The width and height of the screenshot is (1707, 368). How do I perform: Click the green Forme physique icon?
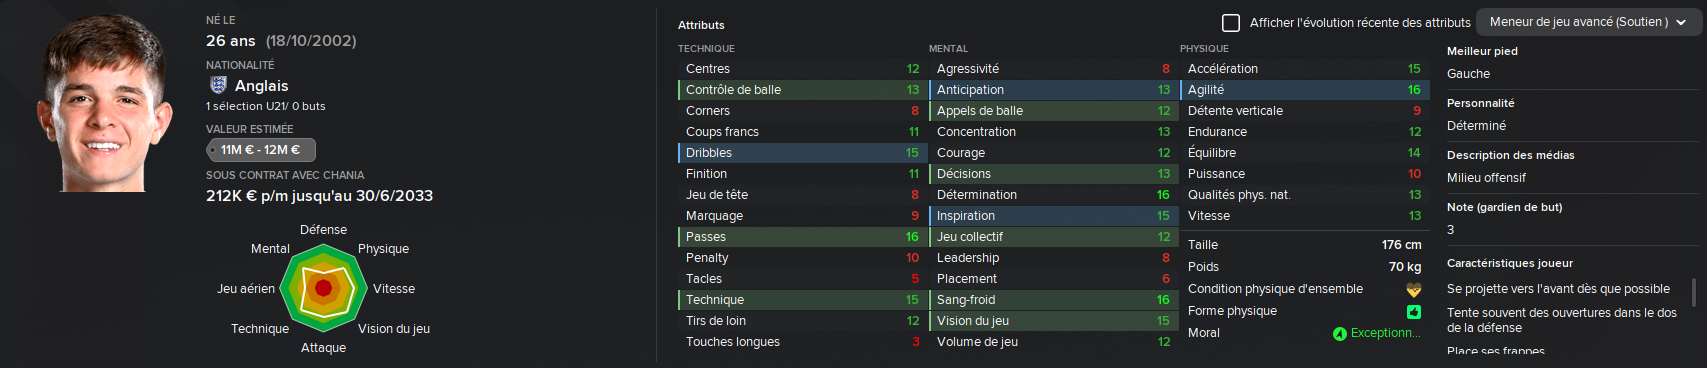(x=1413, y=311)
